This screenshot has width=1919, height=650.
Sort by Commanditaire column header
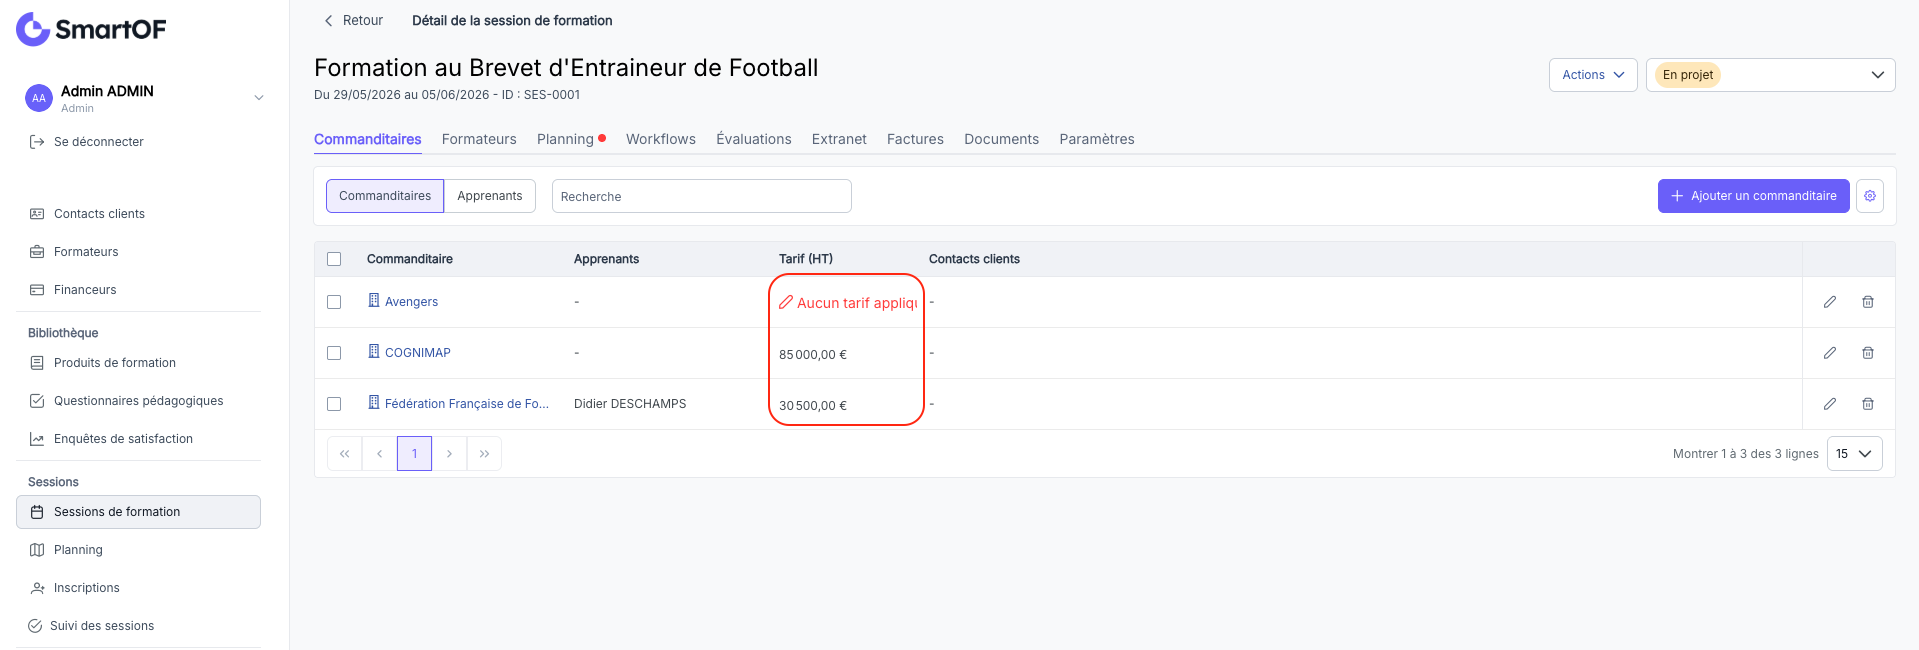point(410,259)
